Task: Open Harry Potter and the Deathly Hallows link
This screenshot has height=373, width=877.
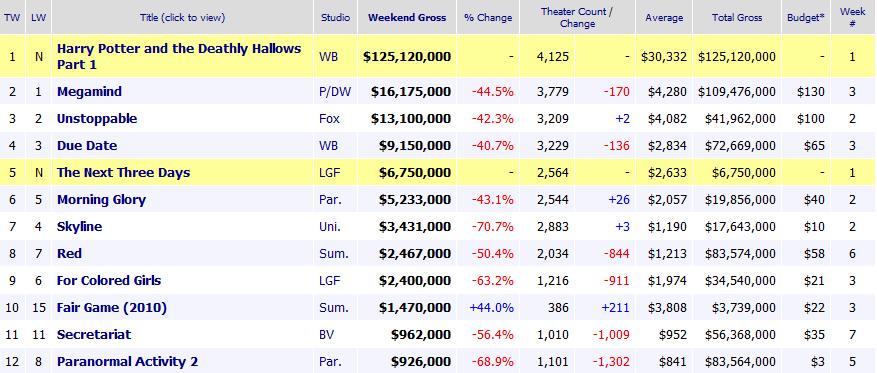Action: pyautogui.click(x=179, y=56)
